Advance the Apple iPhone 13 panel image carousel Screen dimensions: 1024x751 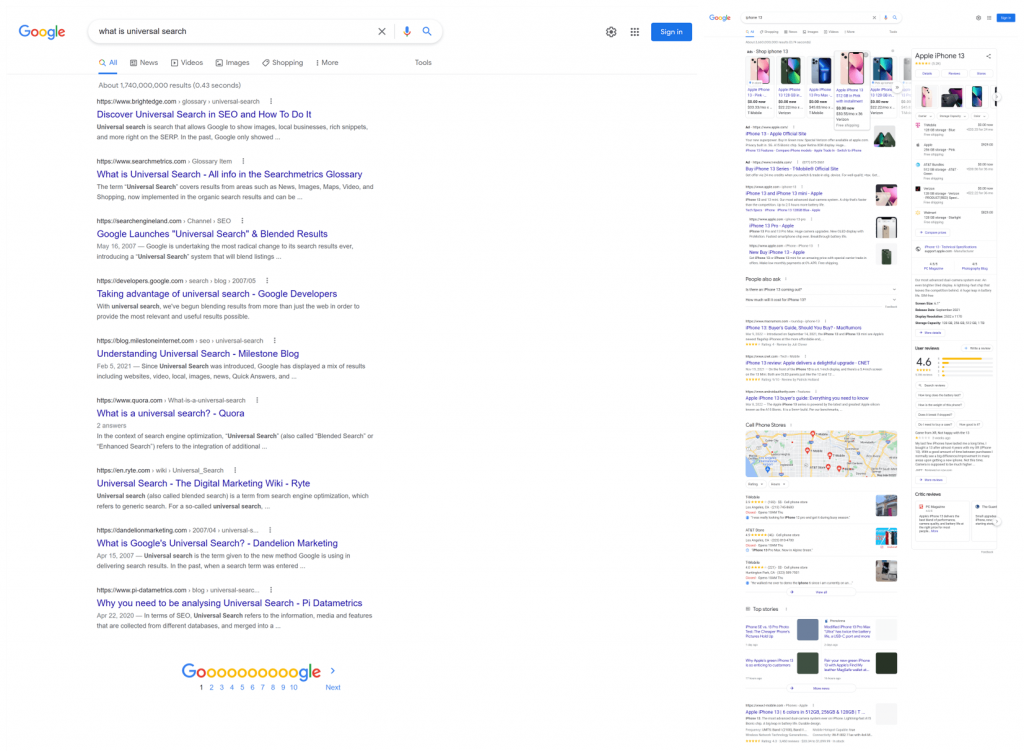coord(997,97)
